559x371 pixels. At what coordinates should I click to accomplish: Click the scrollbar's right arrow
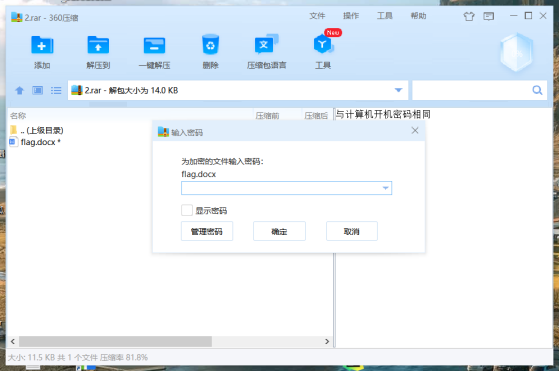[x=327, y=341]
